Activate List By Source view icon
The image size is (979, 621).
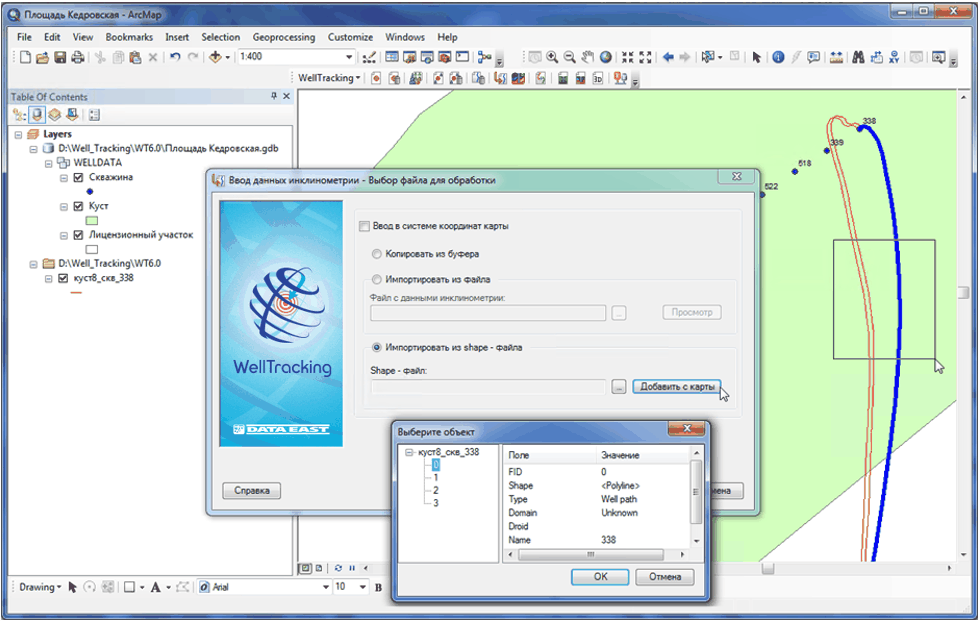click(x=36, y=115)
